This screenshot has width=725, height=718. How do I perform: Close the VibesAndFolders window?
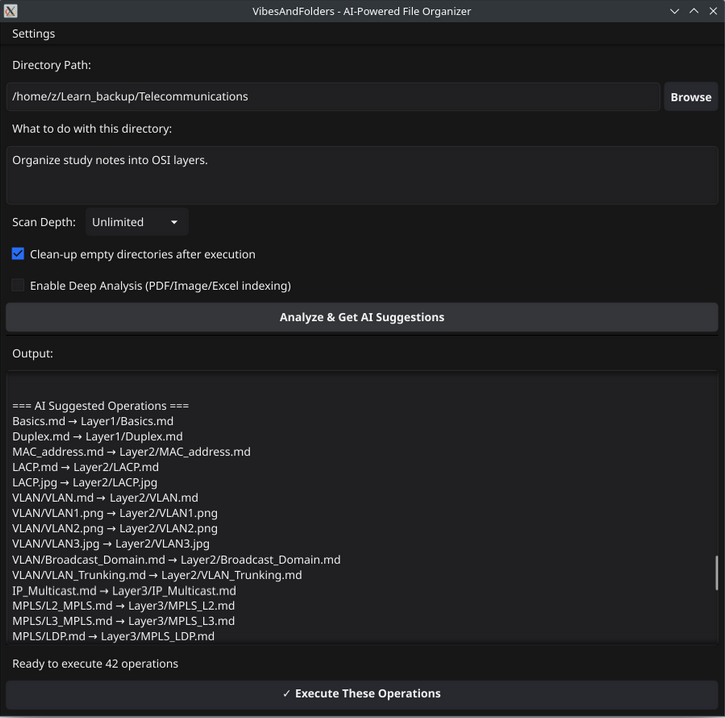click(713, 11)
